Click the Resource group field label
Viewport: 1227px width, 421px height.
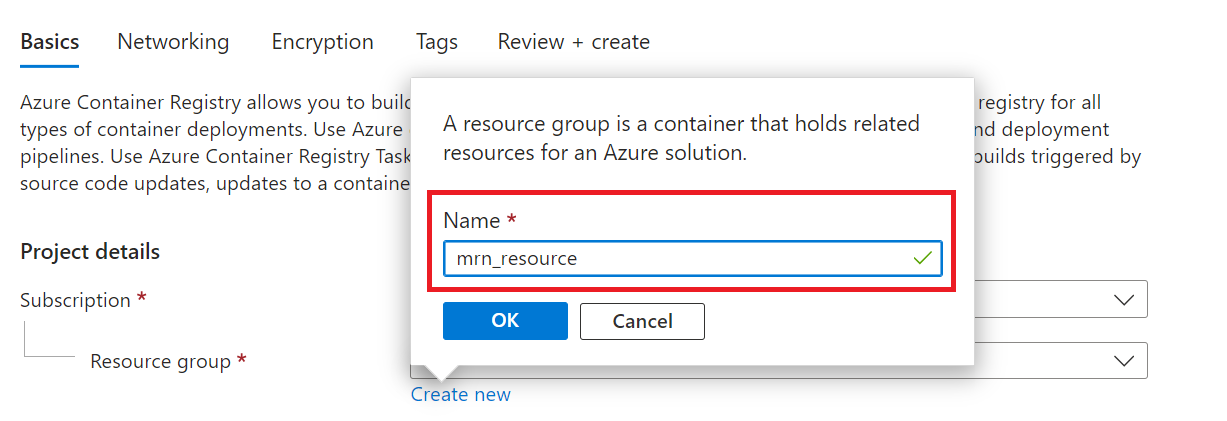tap(160, 361)
